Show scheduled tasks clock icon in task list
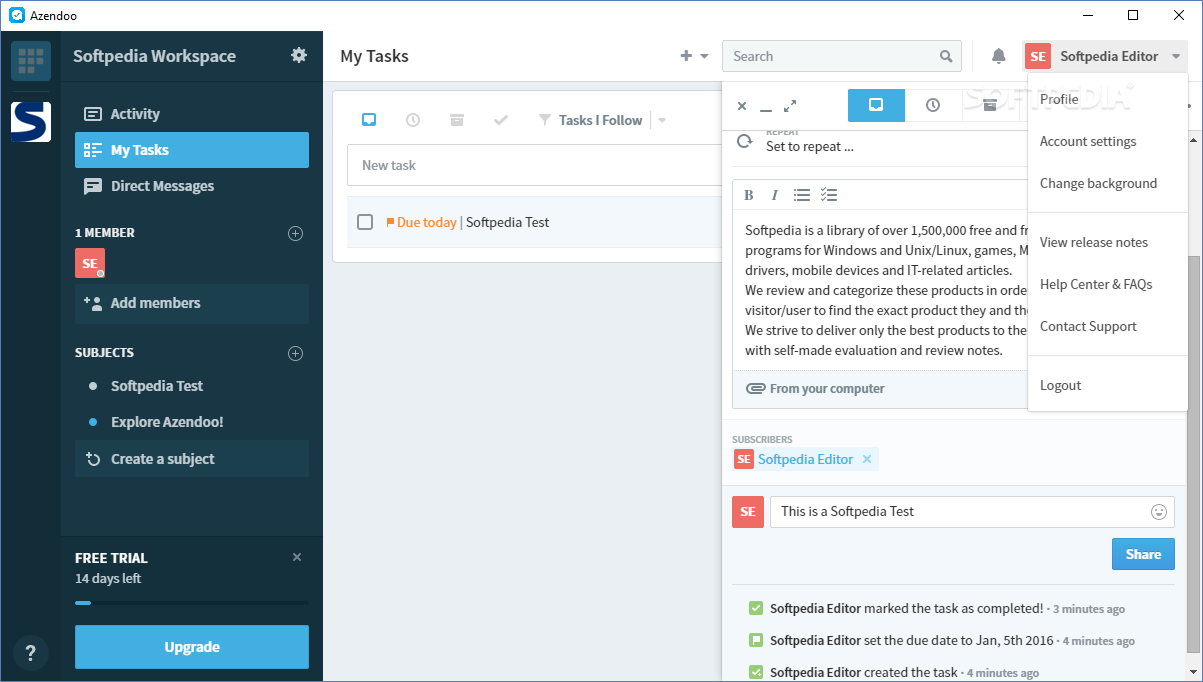This screenshot has width=1203, height=682. 413,120
